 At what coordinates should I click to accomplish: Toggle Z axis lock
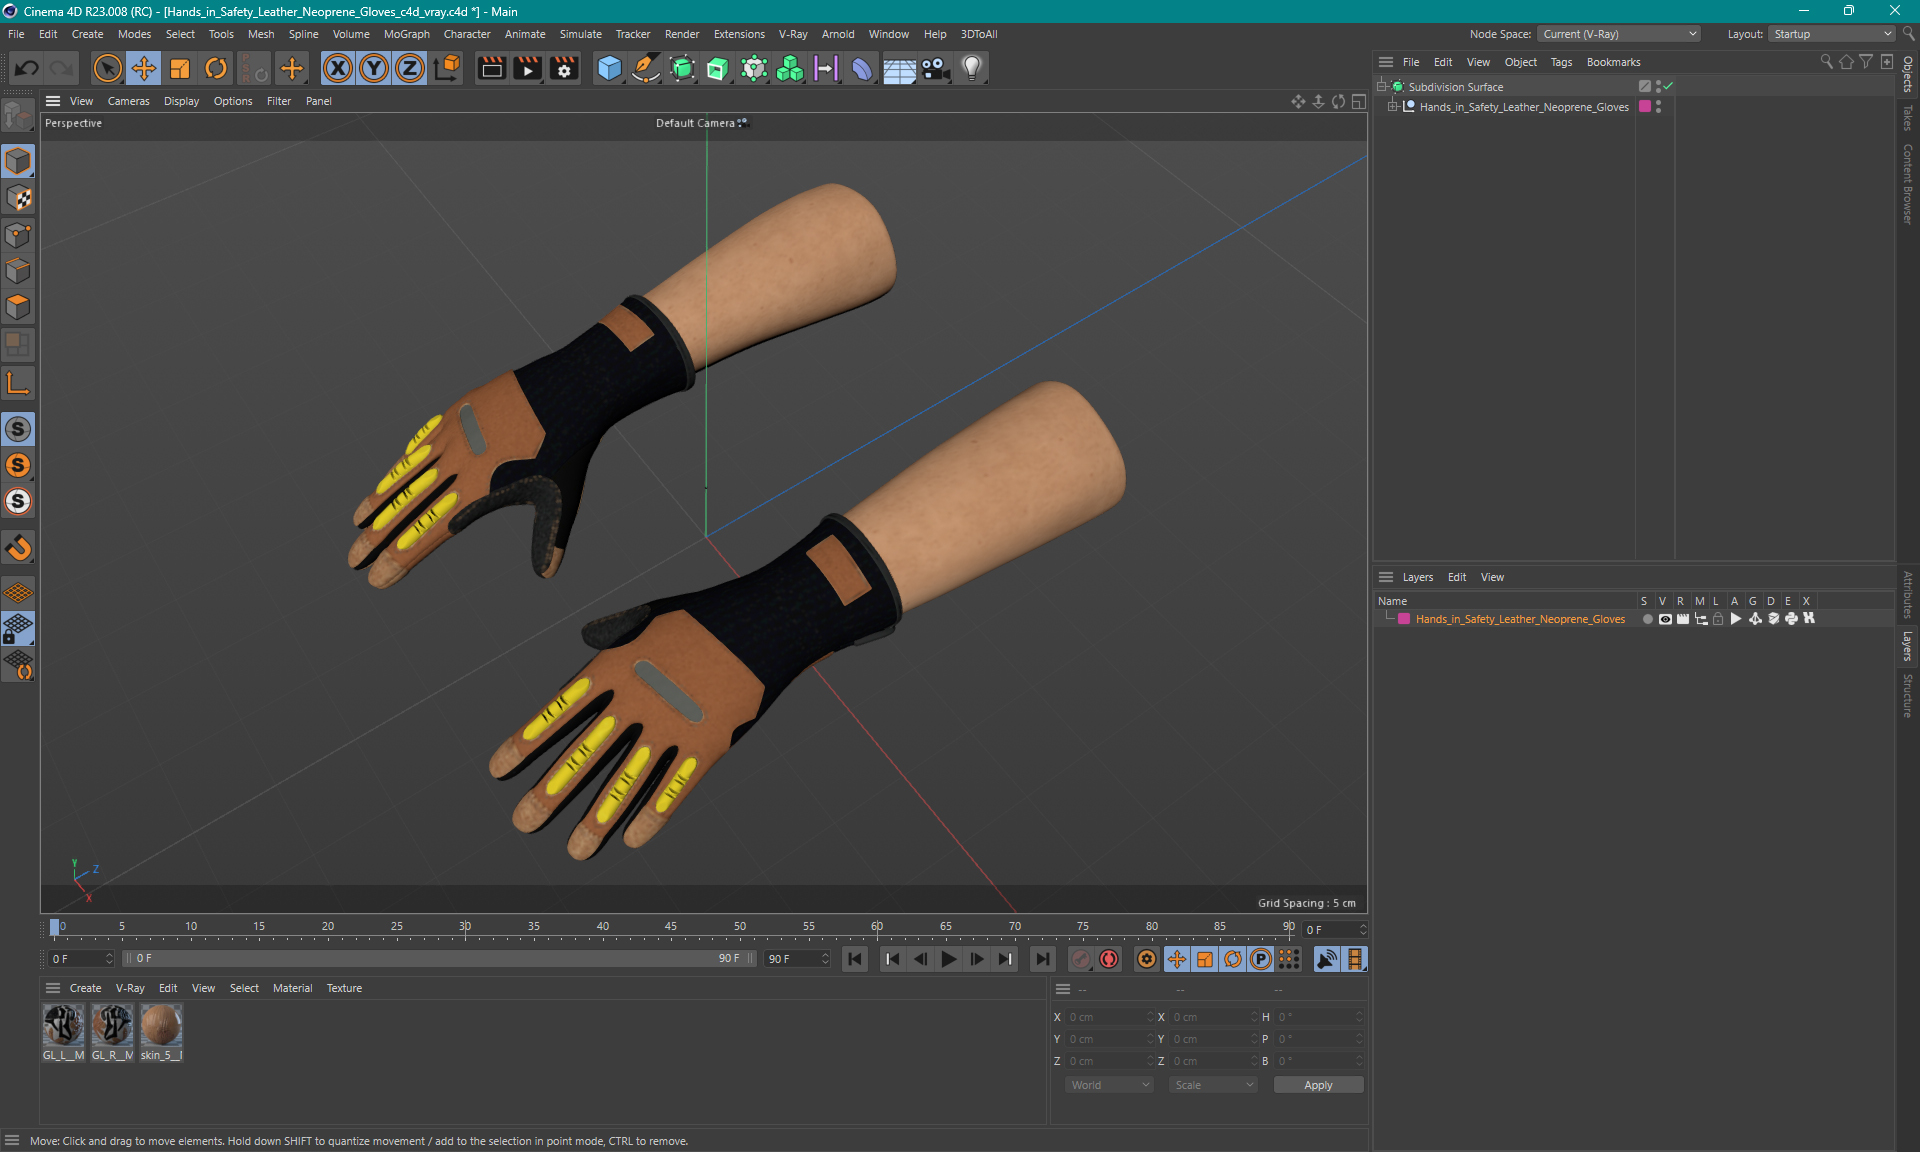point(410,68)
